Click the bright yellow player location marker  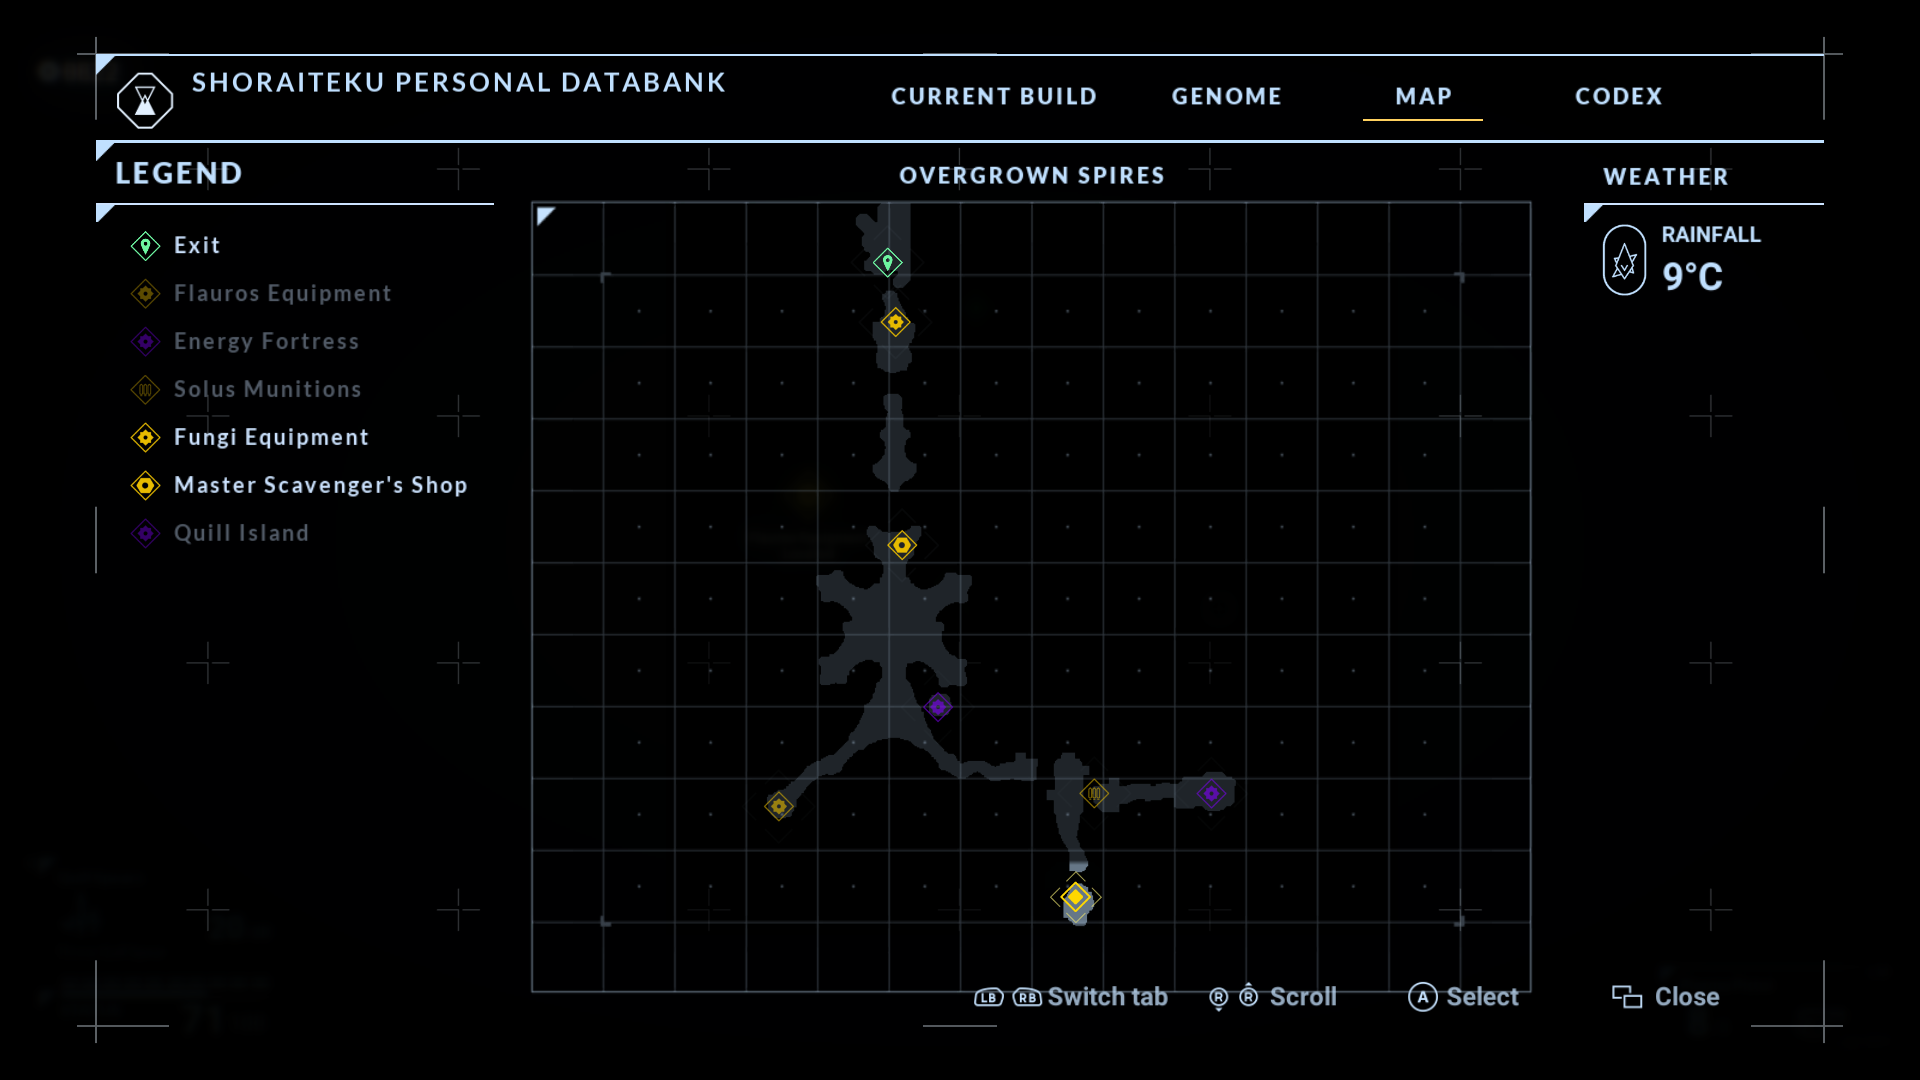pos(1075,897)
